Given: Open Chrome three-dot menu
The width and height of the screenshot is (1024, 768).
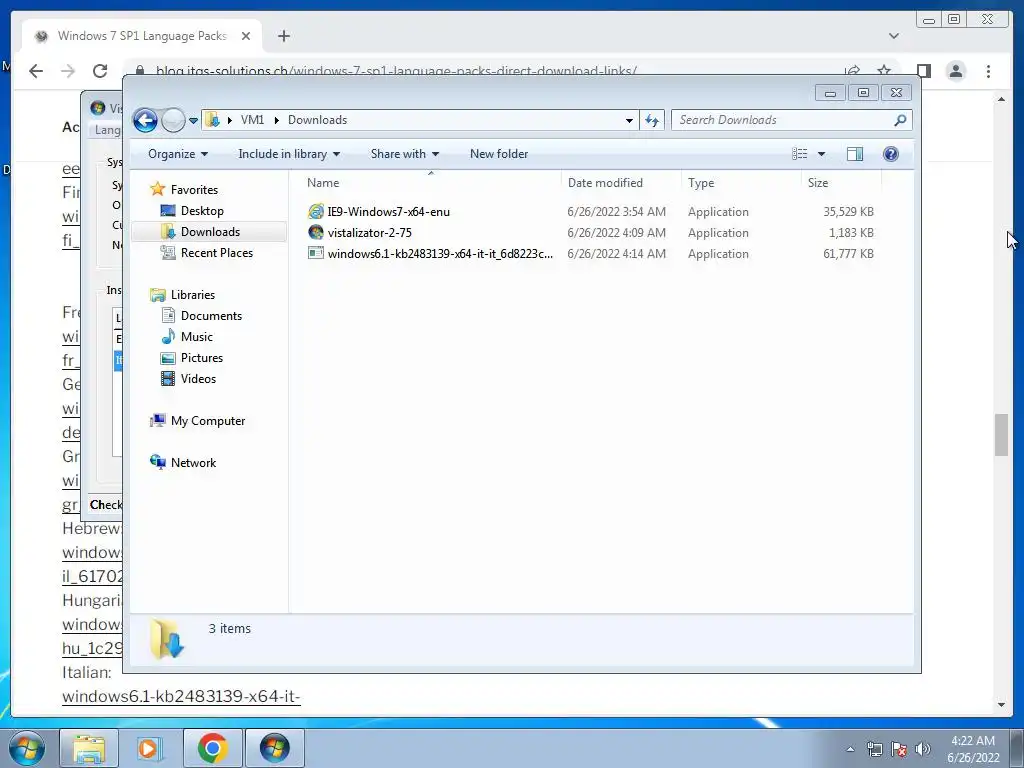Looking at the screenshot, I should coord(988,71).
